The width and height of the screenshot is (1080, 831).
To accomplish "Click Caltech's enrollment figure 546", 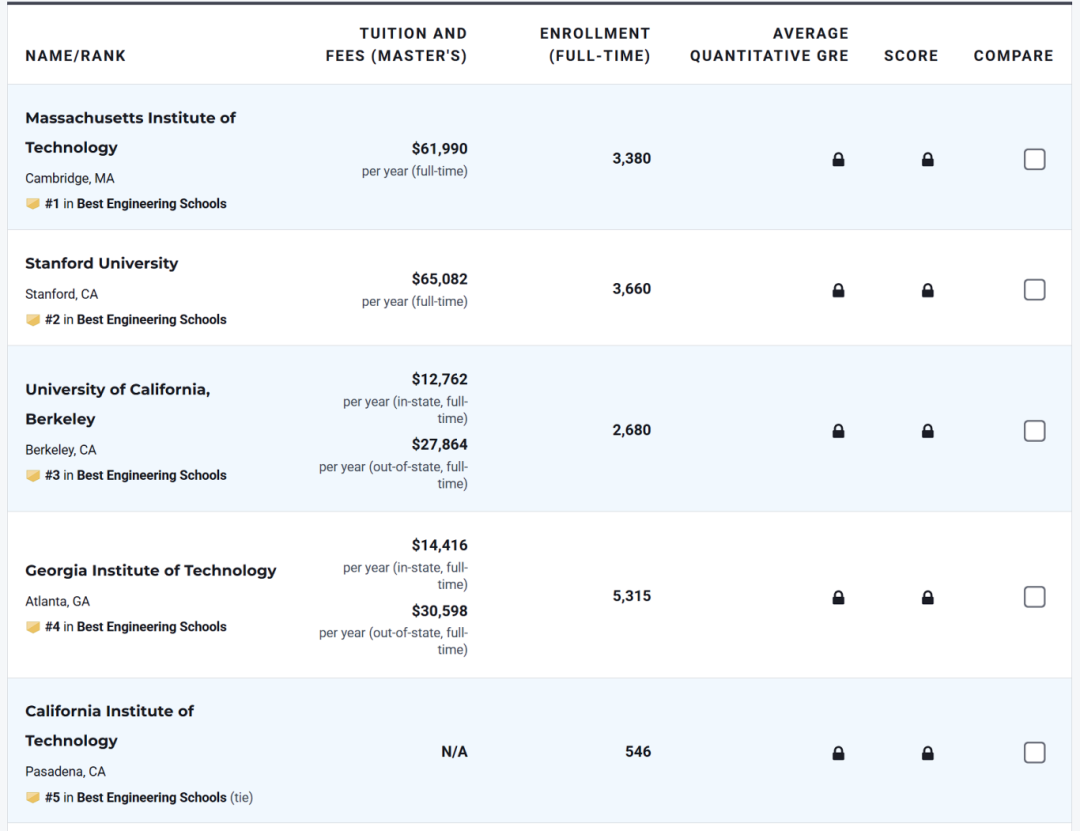I will [x=638, y=752].
